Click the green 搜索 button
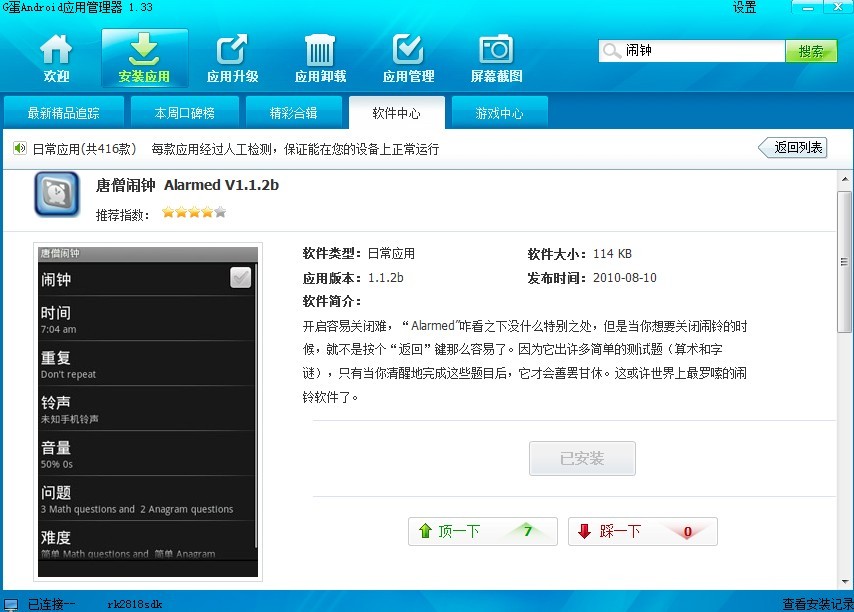This screenshot has width=854, height=612. point(811,51)
